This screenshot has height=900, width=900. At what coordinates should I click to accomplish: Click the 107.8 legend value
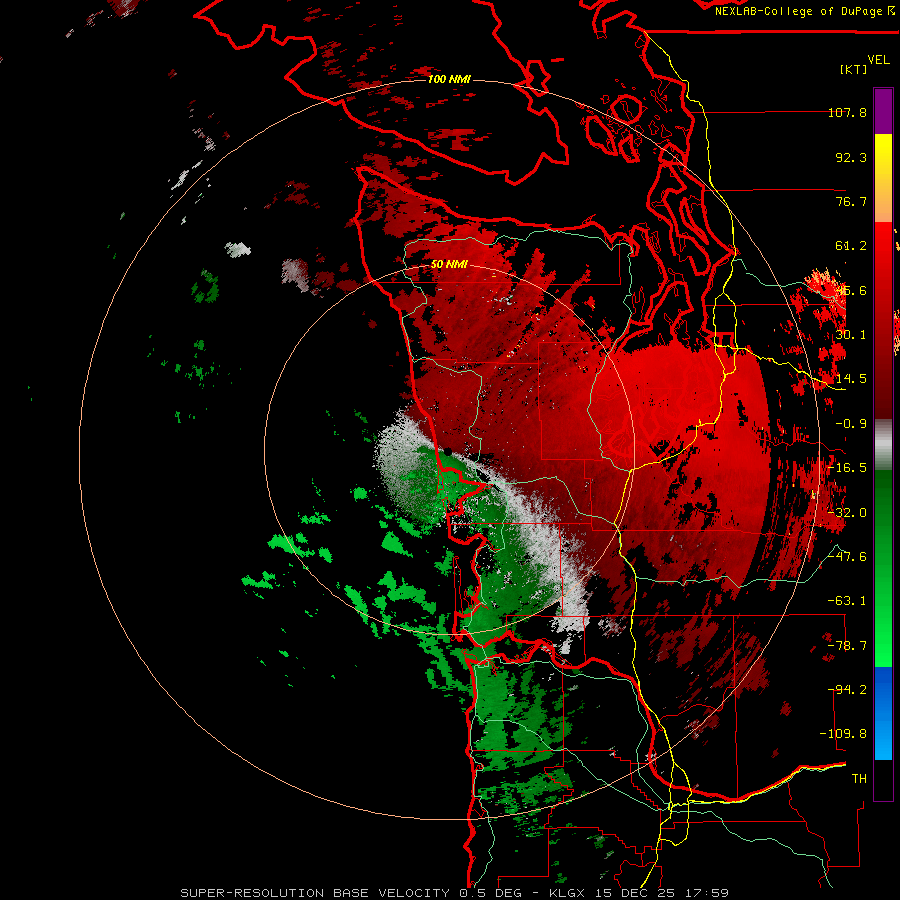tap(847, 112)
